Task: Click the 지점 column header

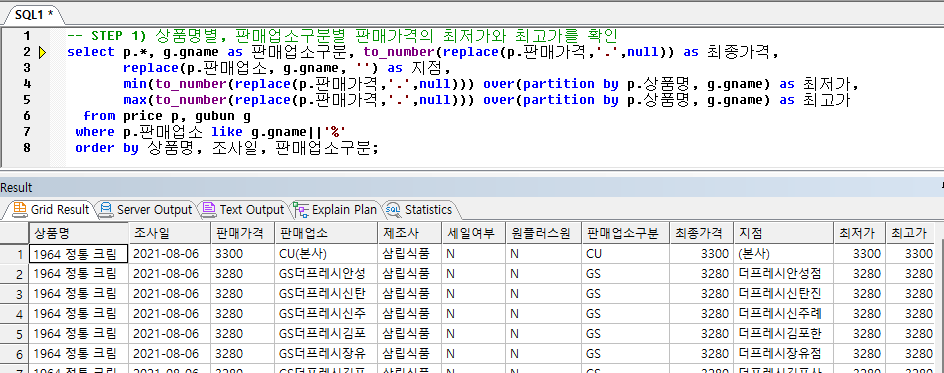Action: click(783, 233)
